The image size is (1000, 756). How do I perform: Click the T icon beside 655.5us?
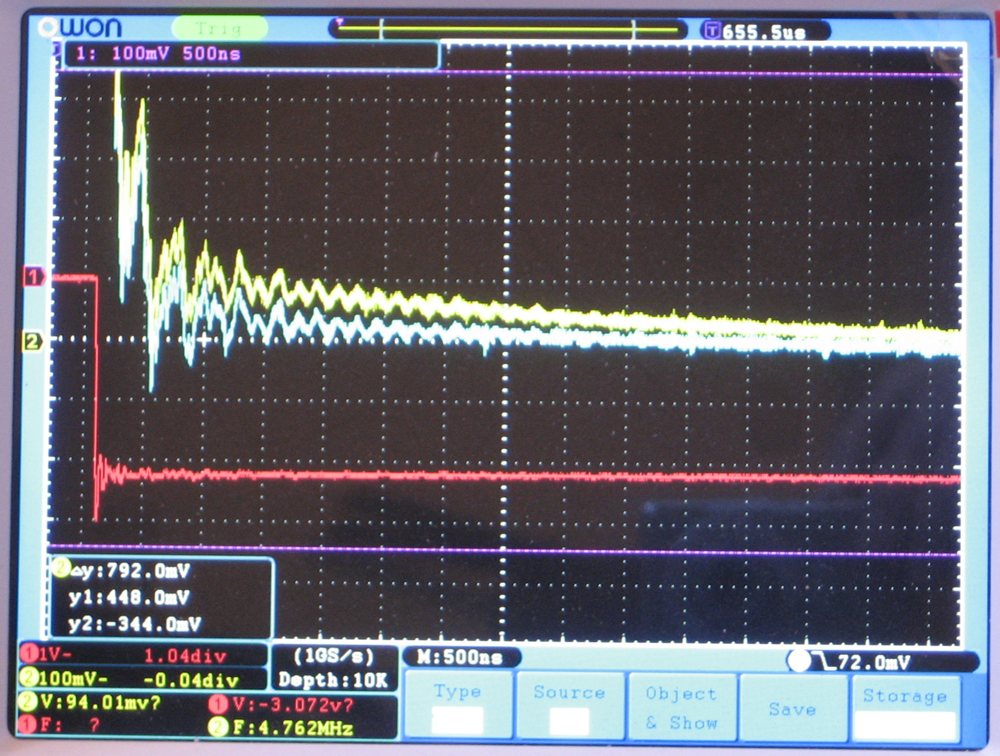click(x=712, y=31)
